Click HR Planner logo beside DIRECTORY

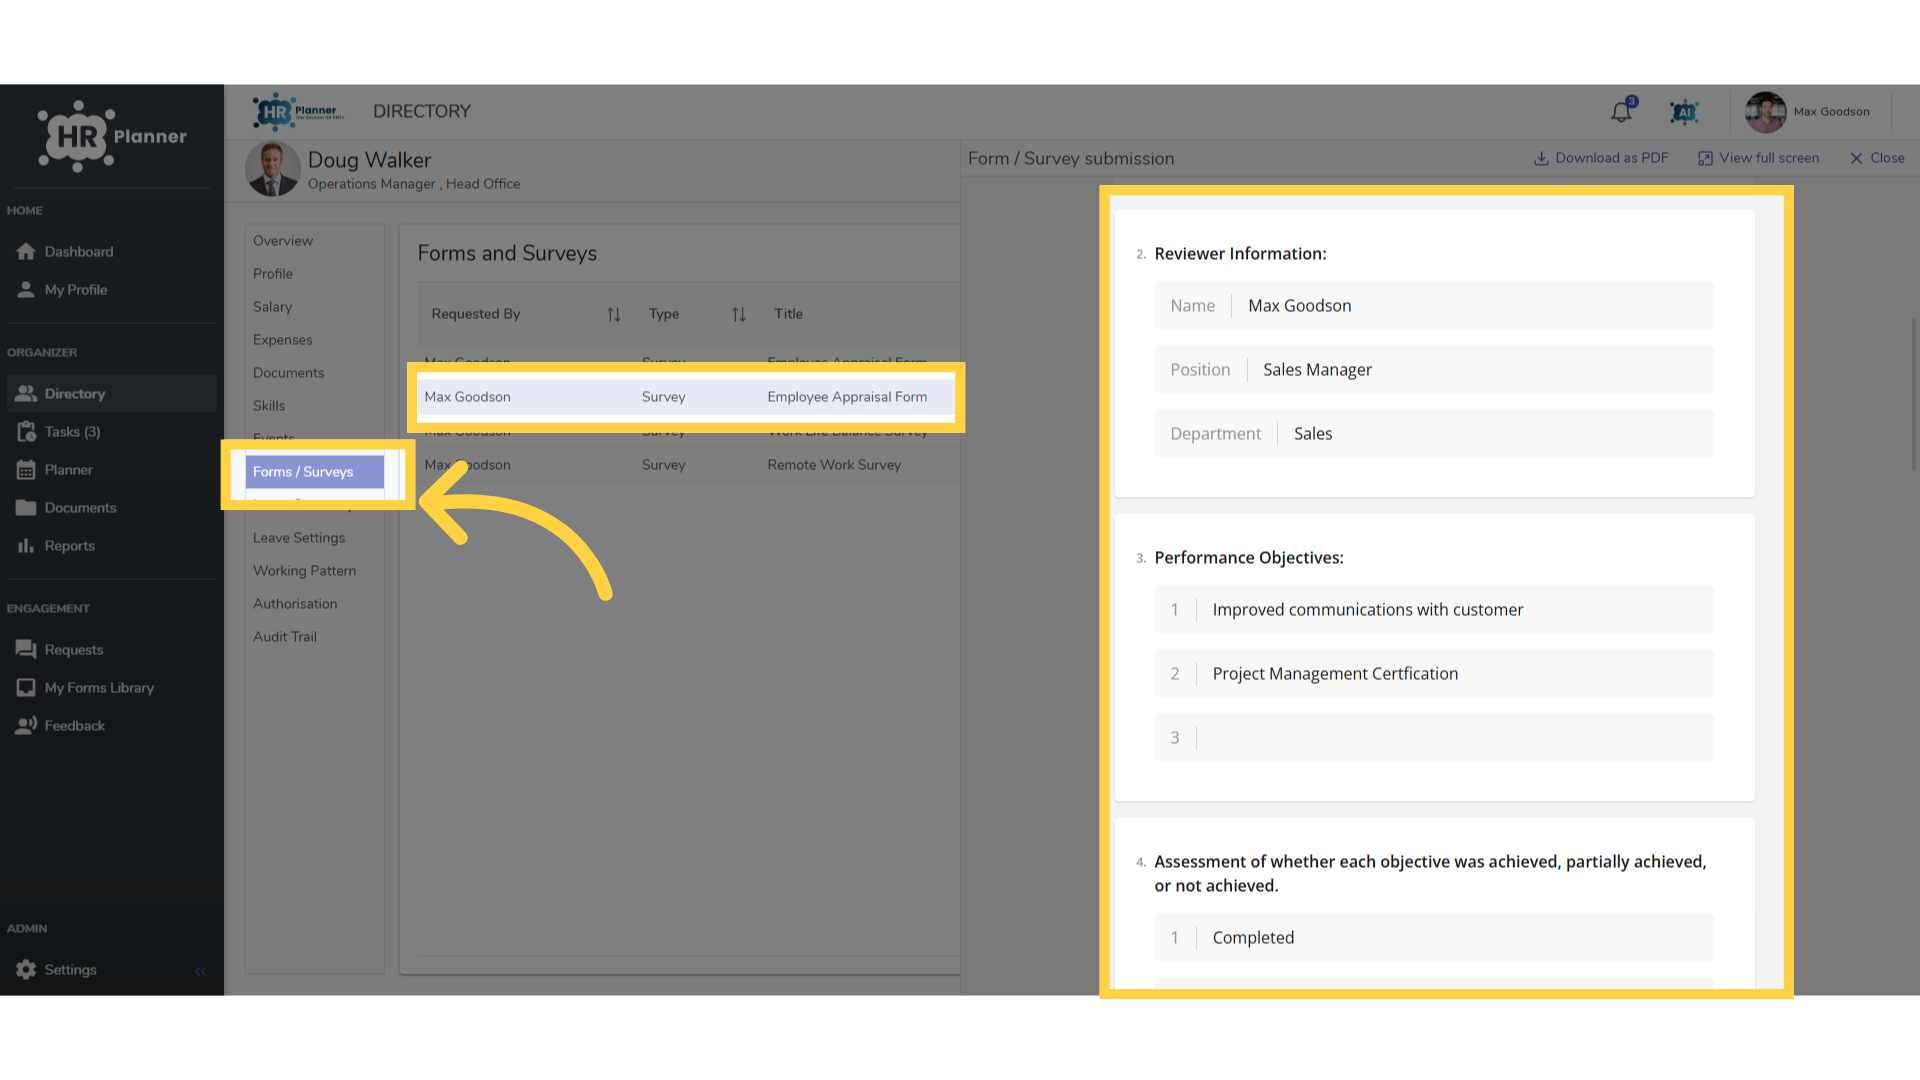298,112
